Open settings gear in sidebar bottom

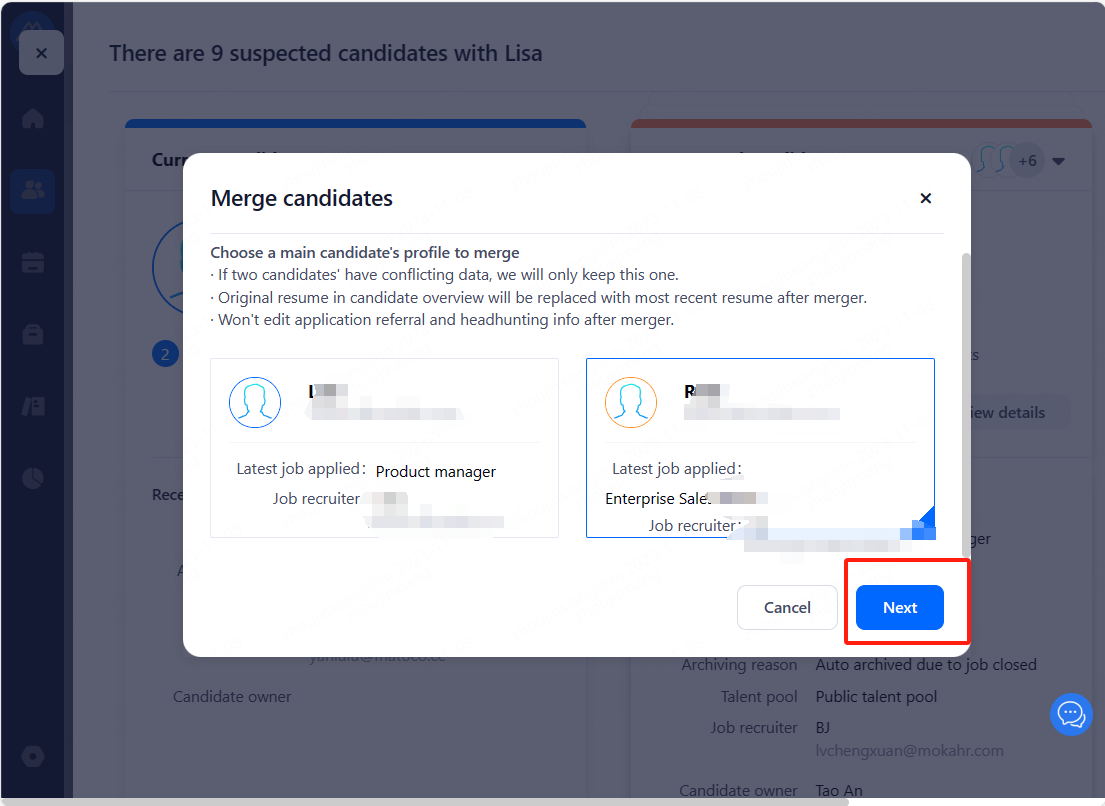pyautogui.click(x=33, y=756)
